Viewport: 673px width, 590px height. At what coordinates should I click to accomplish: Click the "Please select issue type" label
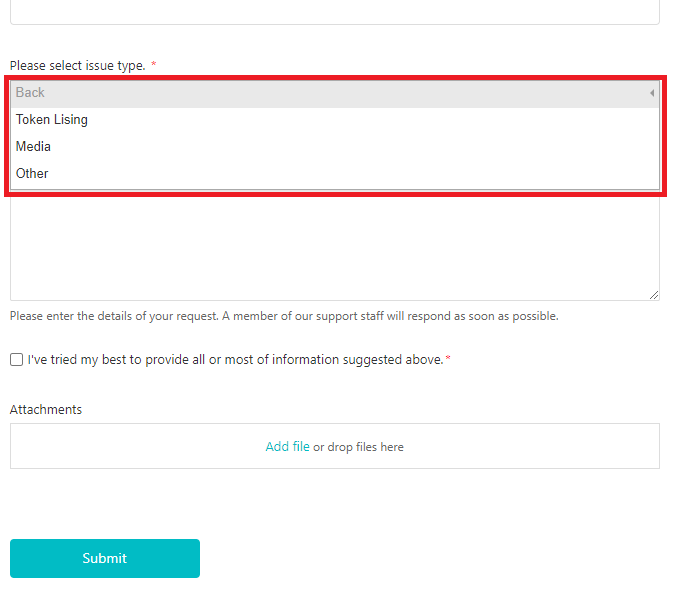[x=77, y=66]
